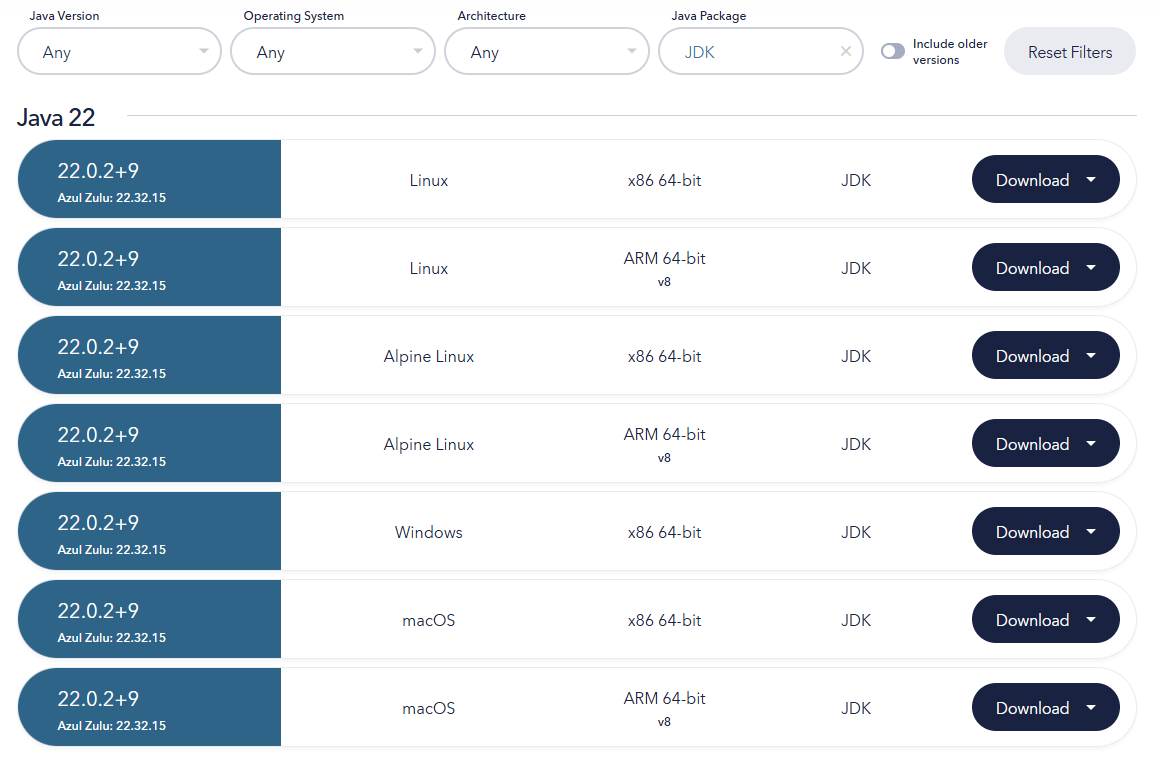
Task: Click the Windows operating system cell
Action: (428, 532)
